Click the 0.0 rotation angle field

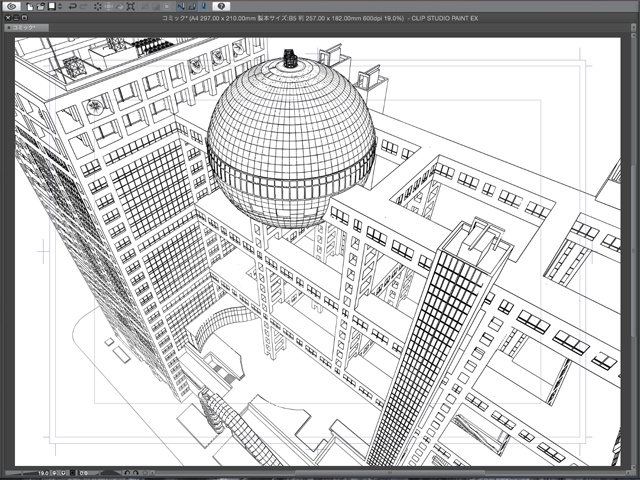pyautogui.click(x=83, y=473)
